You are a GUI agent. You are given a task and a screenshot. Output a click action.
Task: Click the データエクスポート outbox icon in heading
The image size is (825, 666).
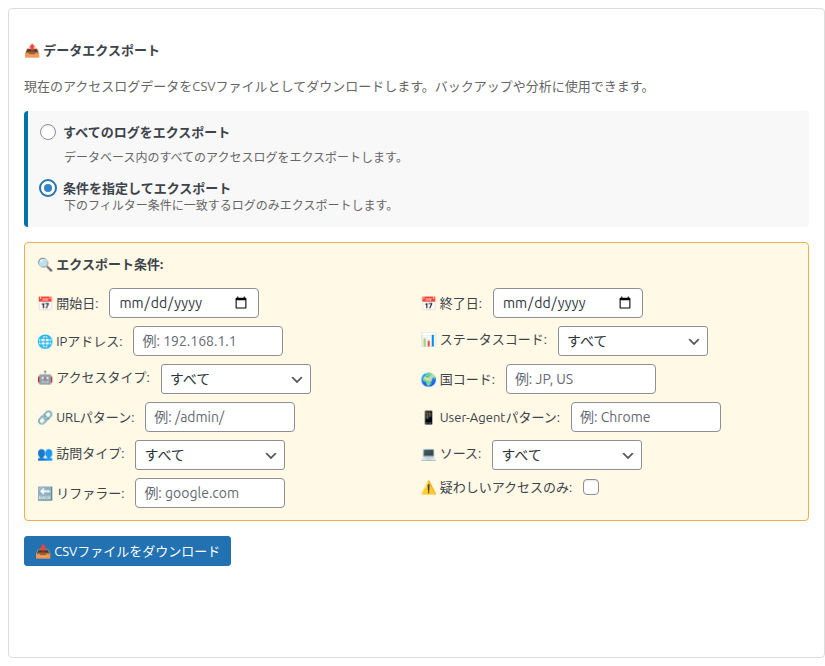click(32, 51)
